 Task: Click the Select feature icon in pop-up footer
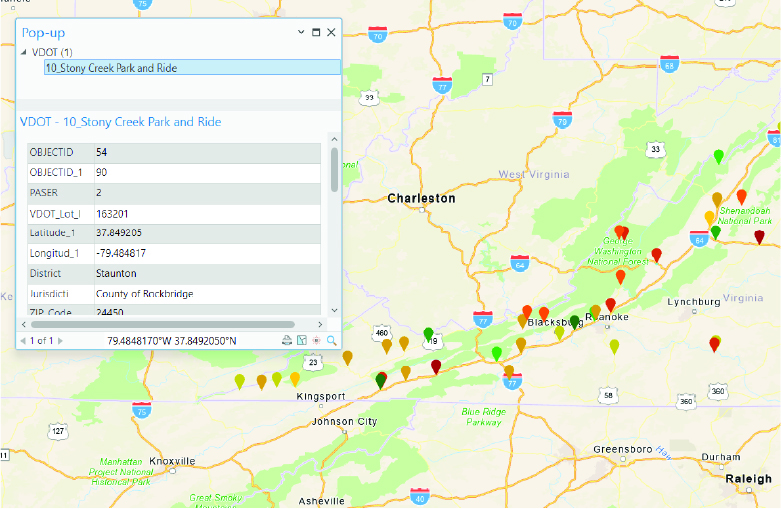(302, 341)
